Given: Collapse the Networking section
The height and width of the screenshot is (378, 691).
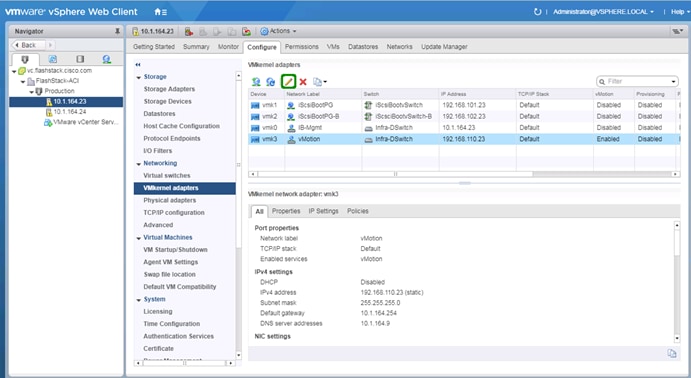Looking at the screenshot, I should click(x=139, y=164).
